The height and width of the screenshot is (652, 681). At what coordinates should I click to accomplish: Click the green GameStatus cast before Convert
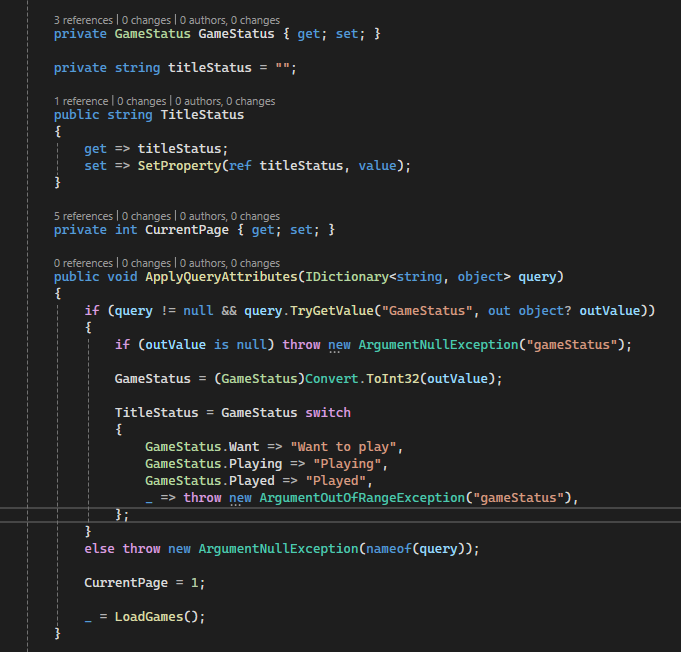(259, 378)
